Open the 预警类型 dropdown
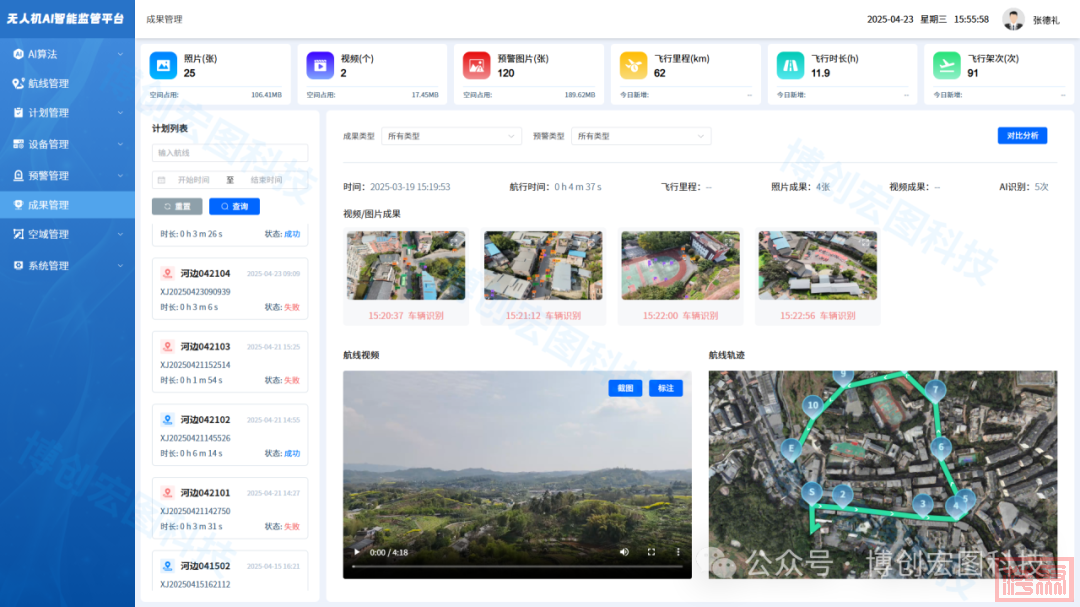This screenshot has width=1080, height=607. click(640, 136)
